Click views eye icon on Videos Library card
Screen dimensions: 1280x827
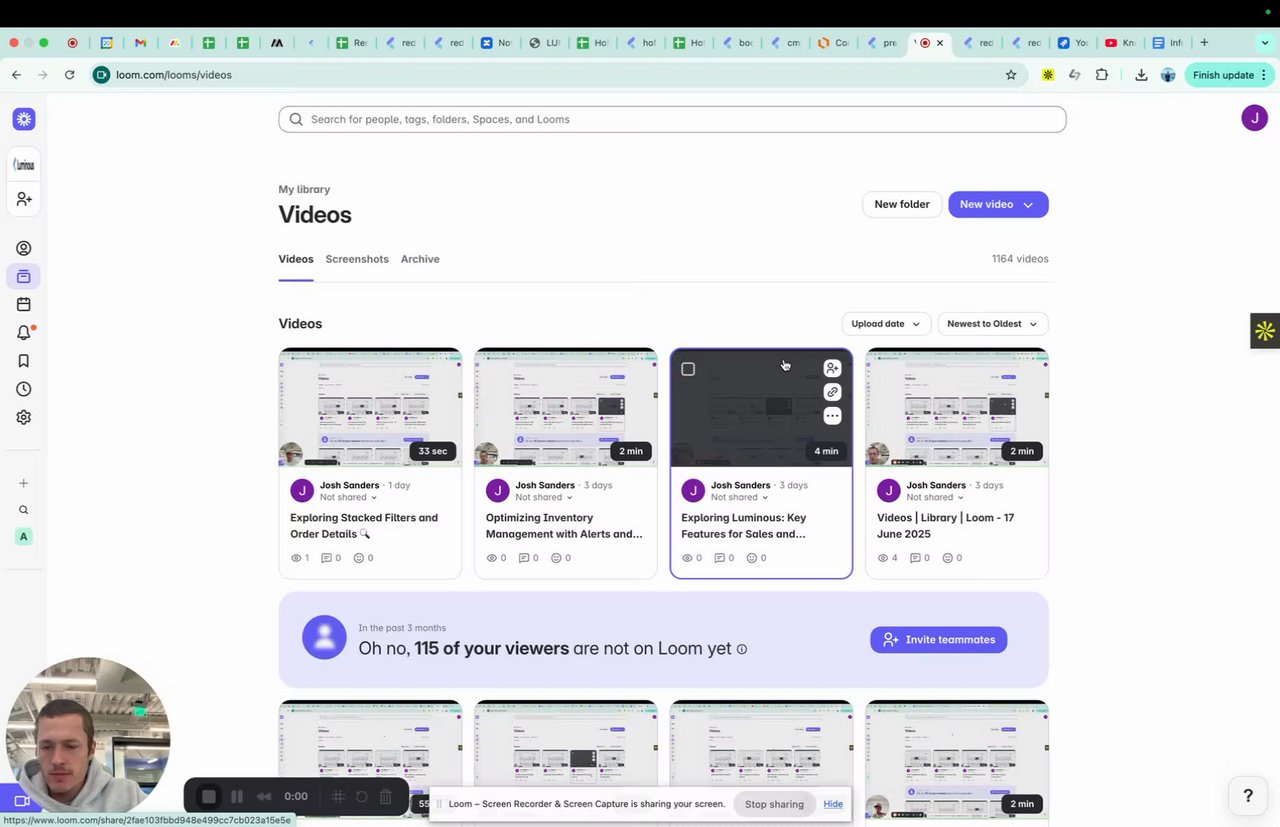coord(882,558)
